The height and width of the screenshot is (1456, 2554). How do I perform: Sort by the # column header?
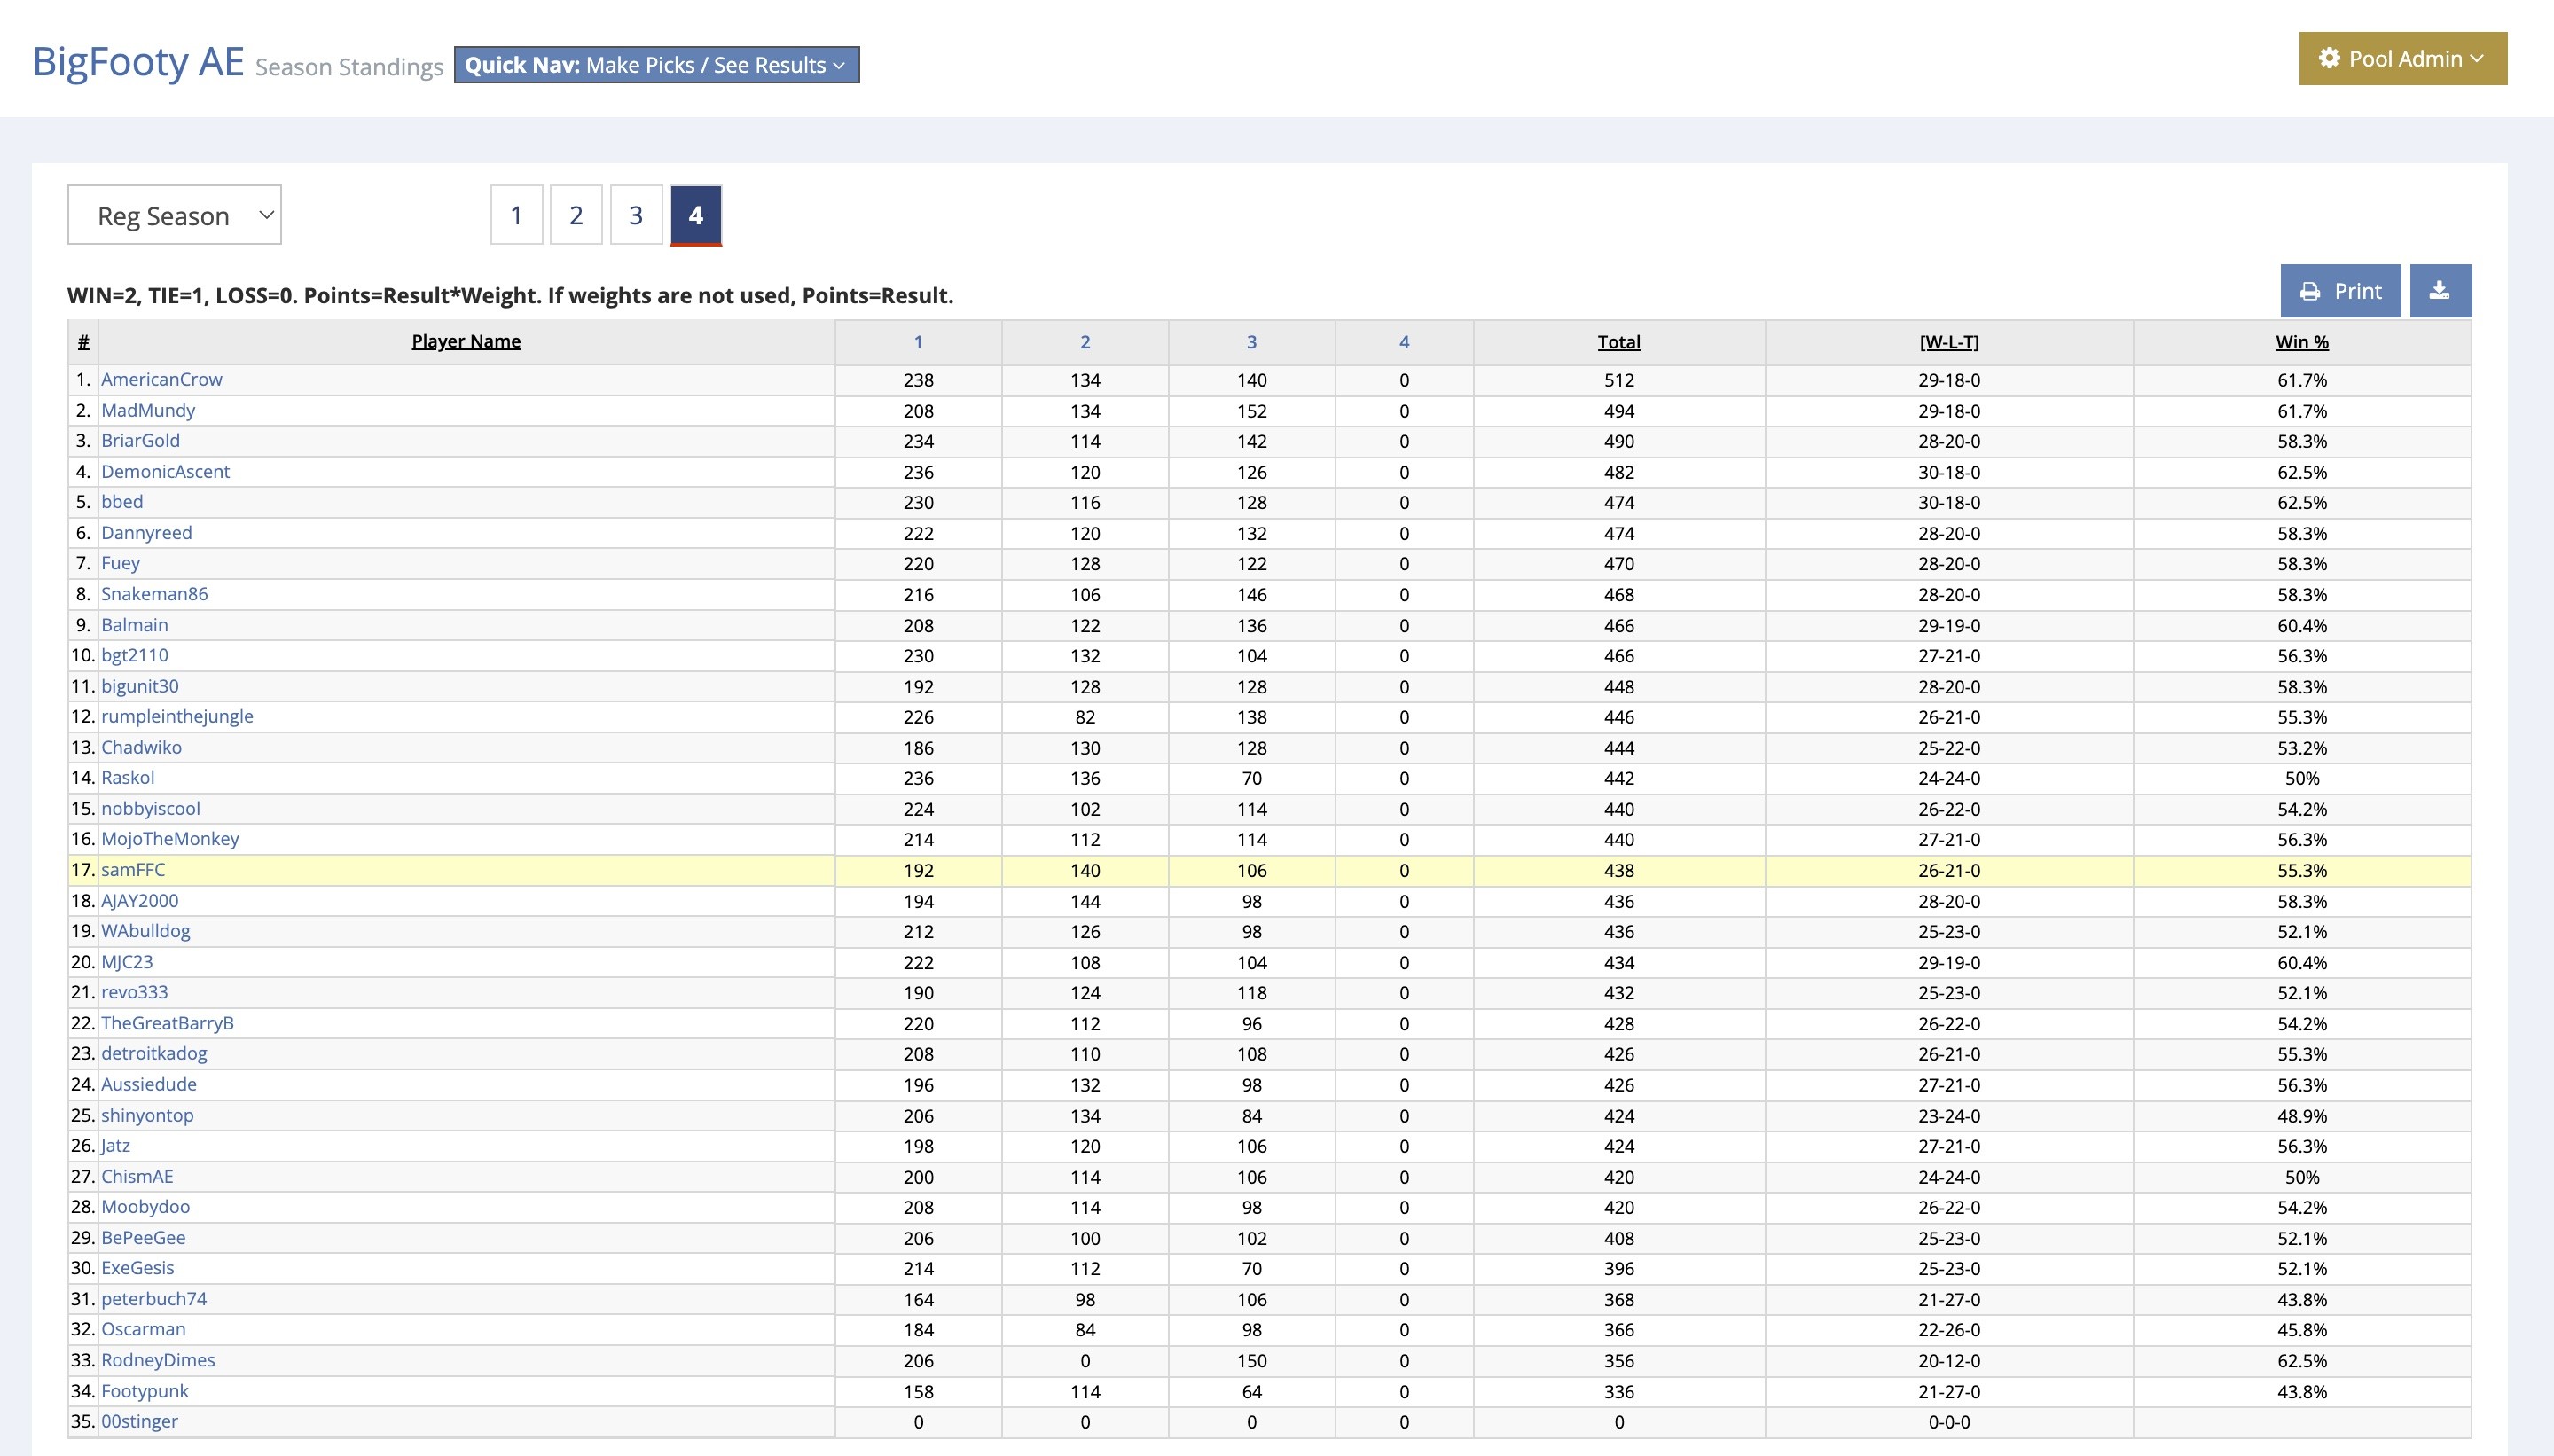pyautogui.click(x=83, y=342)
